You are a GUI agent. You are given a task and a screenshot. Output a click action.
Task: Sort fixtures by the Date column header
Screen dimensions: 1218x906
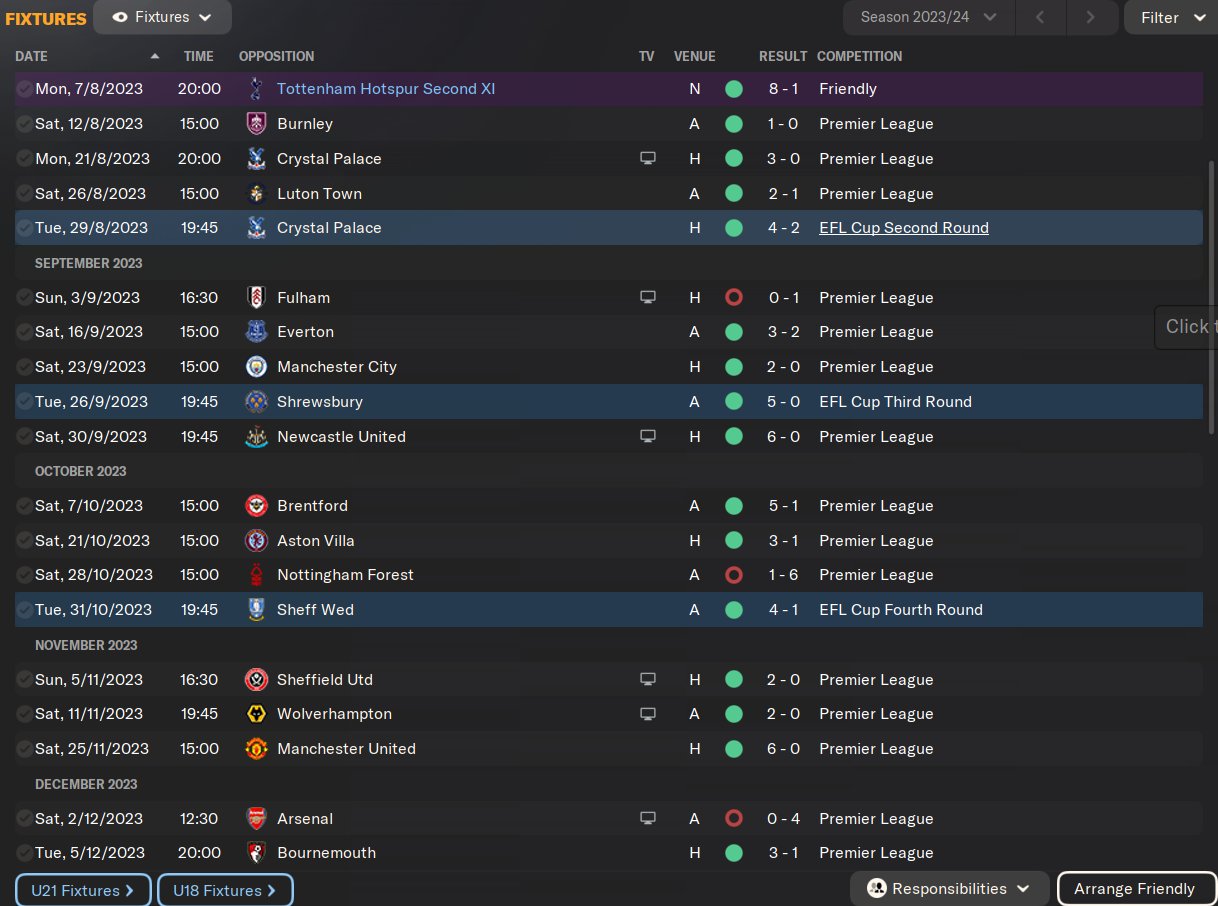point(32,56)
